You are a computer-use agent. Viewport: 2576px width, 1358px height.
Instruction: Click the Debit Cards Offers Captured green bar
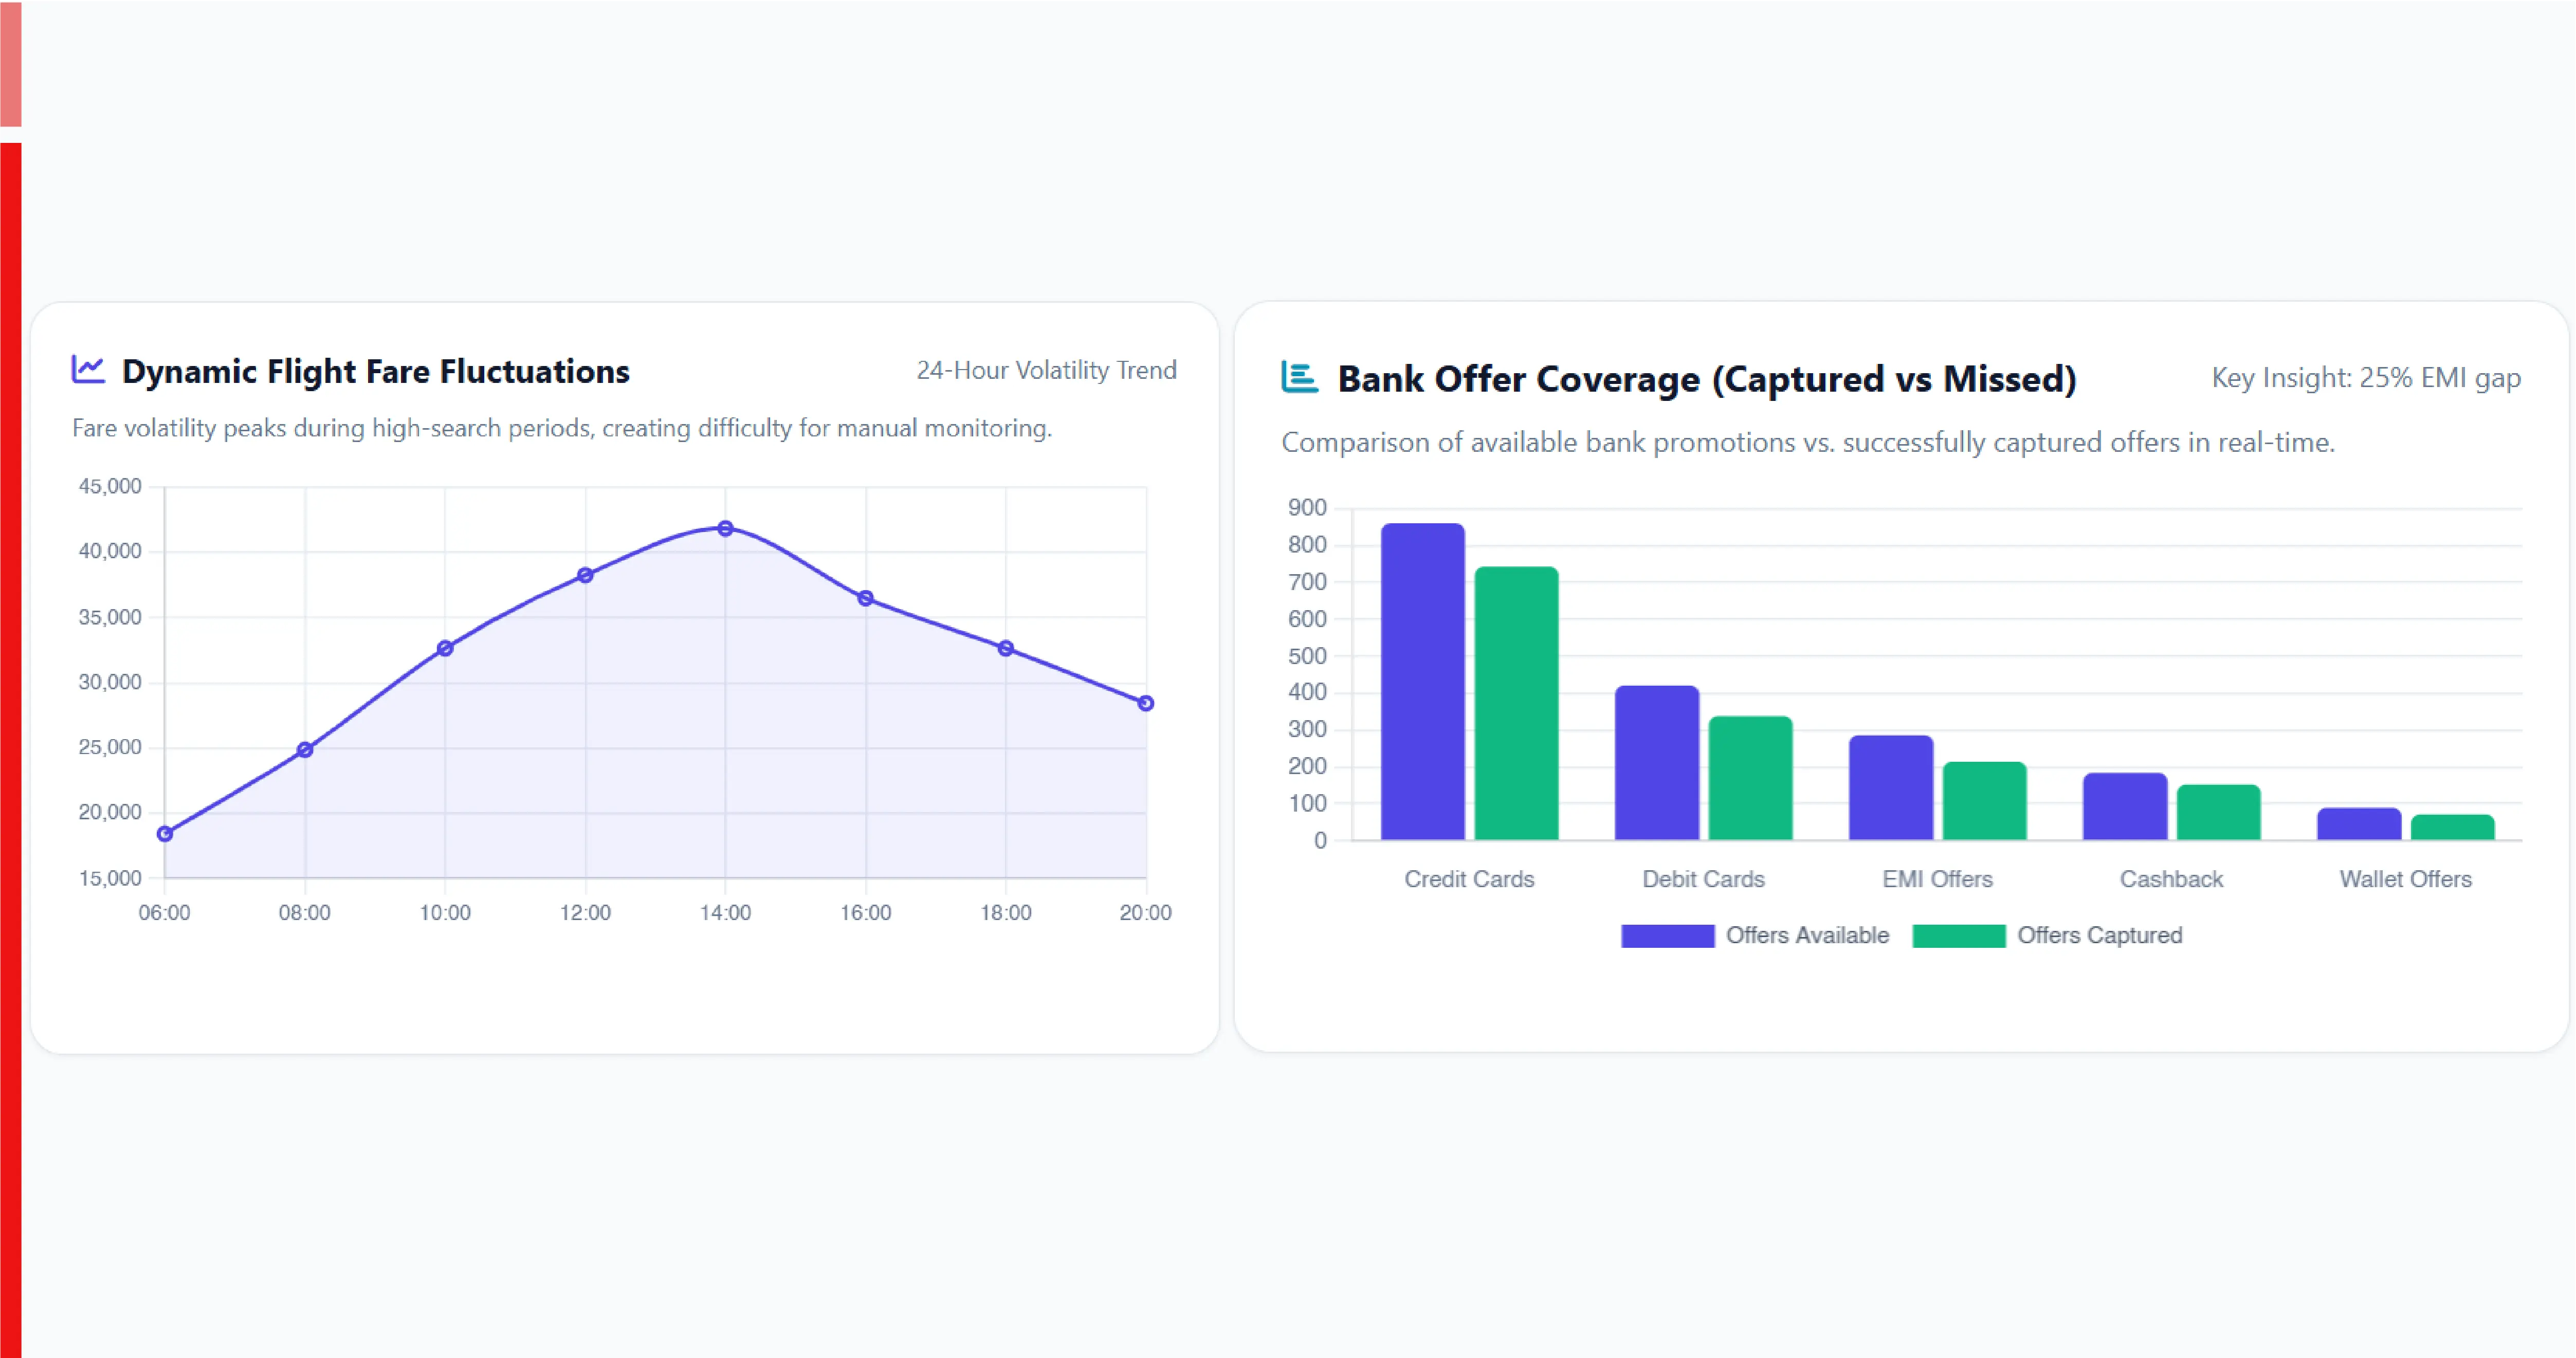[1750, 778]
